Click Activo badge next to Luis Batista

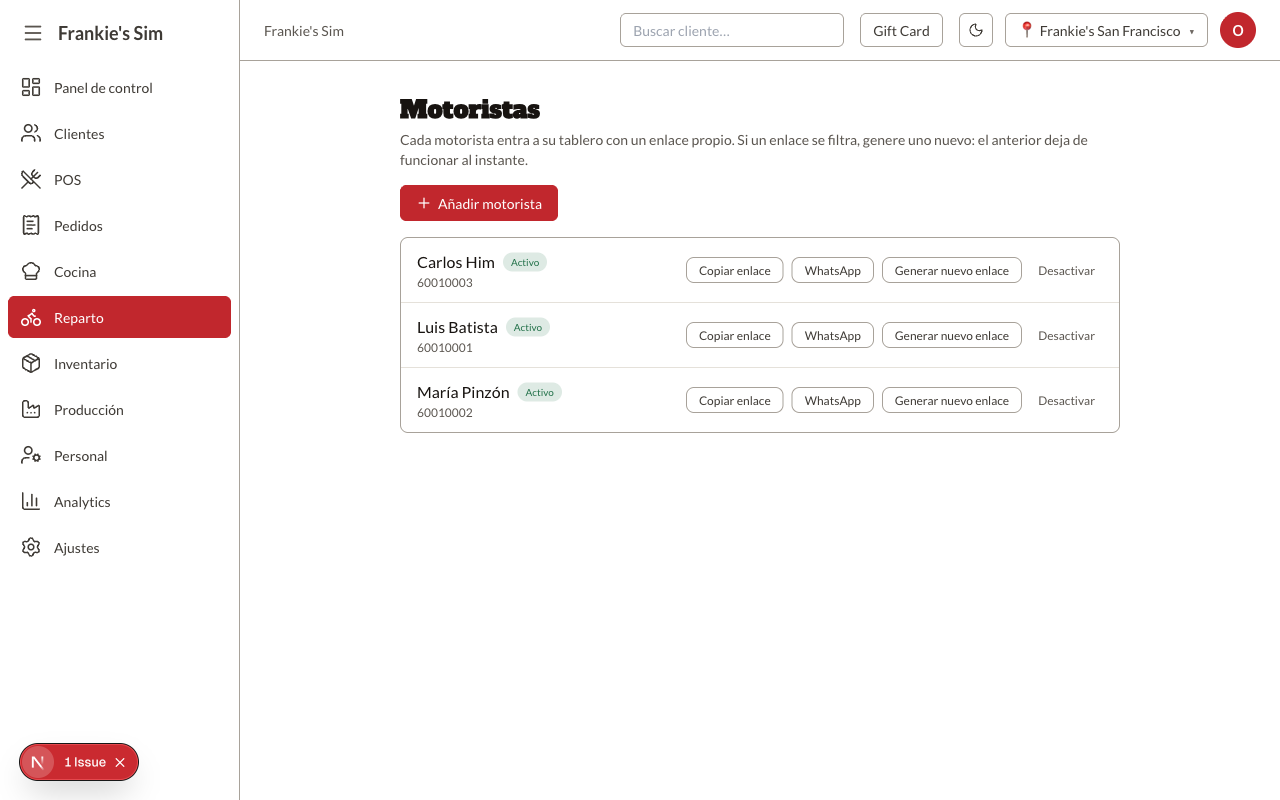[x=528, y=327]
